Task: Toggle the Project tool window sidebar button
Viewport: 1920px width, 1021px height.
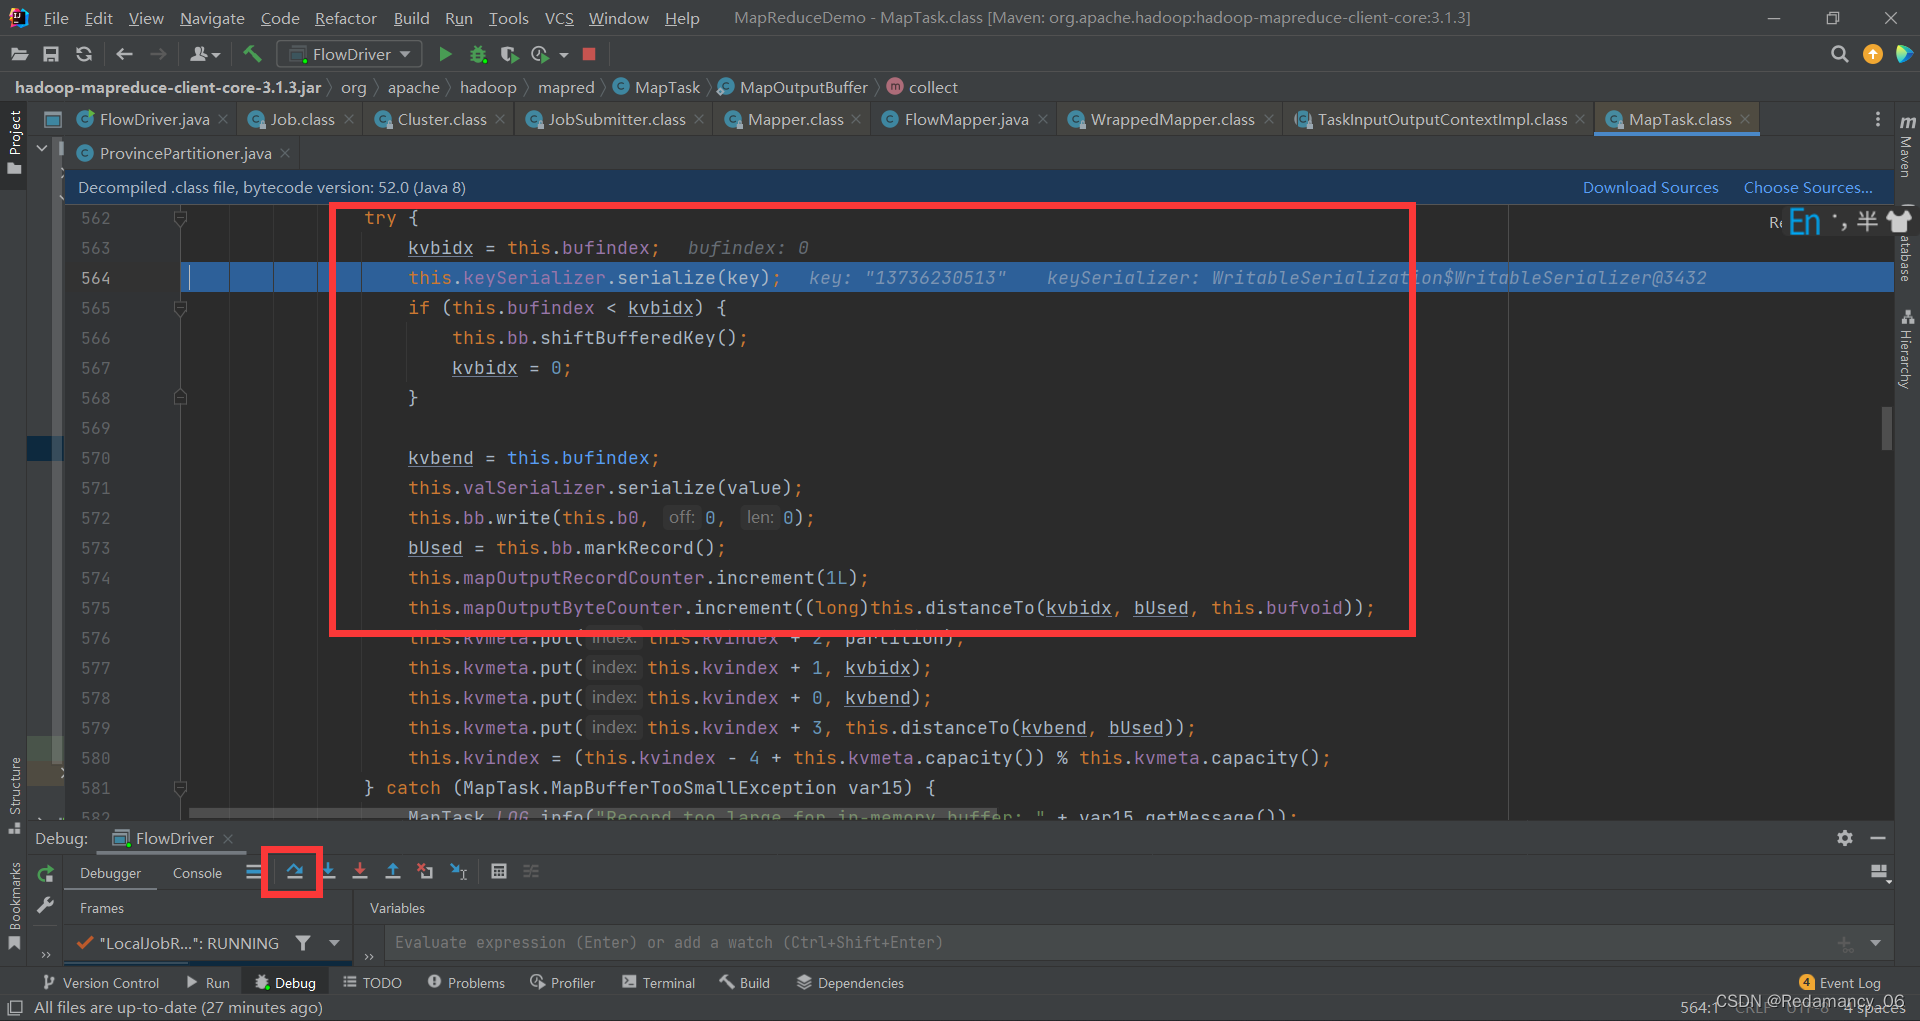Action: tap(14, 143)
